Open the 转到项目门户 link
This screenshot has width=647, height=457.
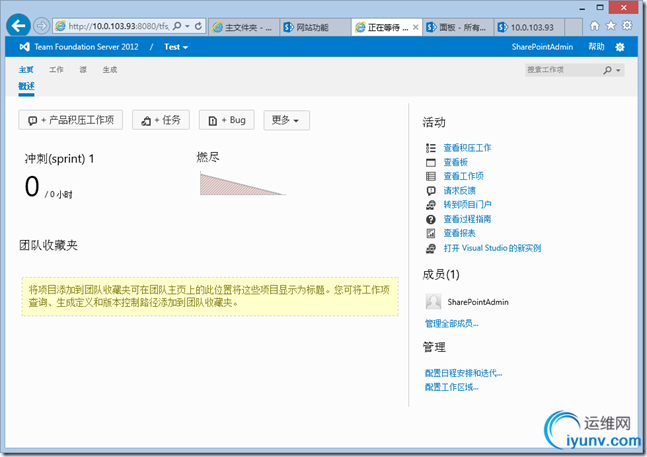tap(467, 205)
